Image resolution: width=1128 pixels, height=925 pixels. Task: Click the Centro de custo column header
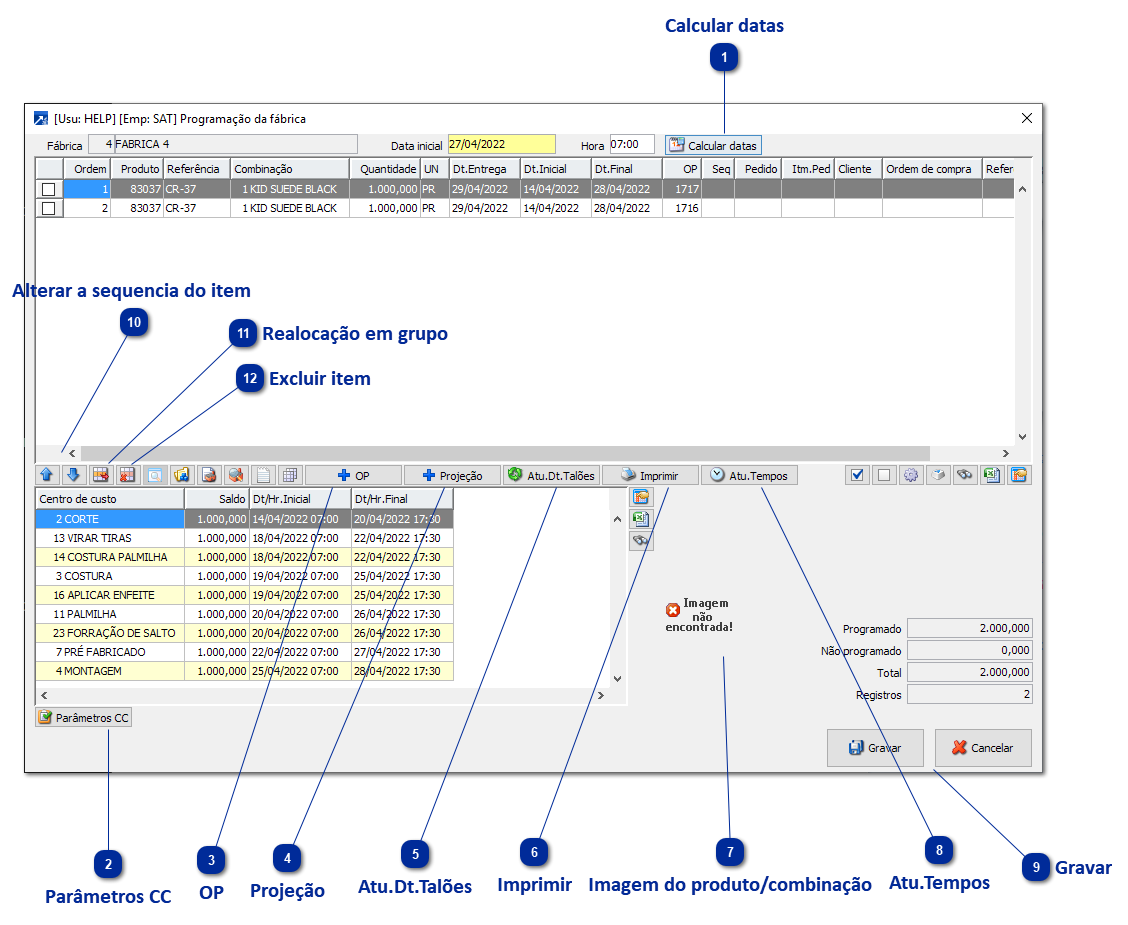tap(109, 498)
